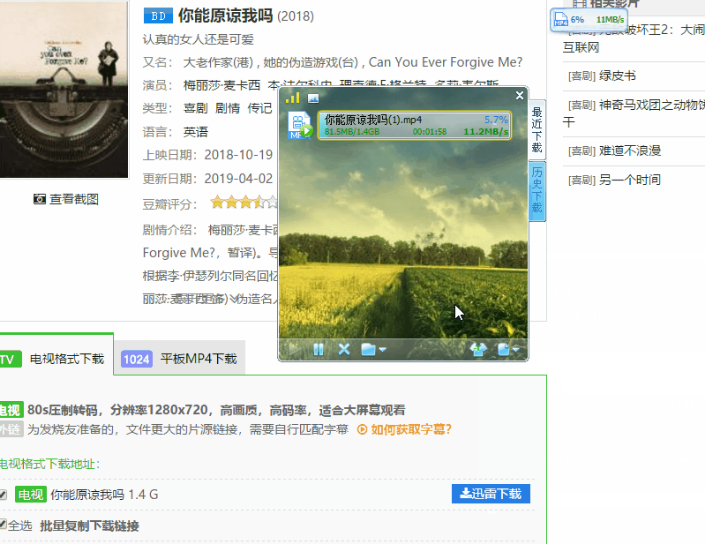Click the download progress bar of 你能原谅我吗(1).mp4
This screenshot has height=550, width=705.
click(415, 125)
